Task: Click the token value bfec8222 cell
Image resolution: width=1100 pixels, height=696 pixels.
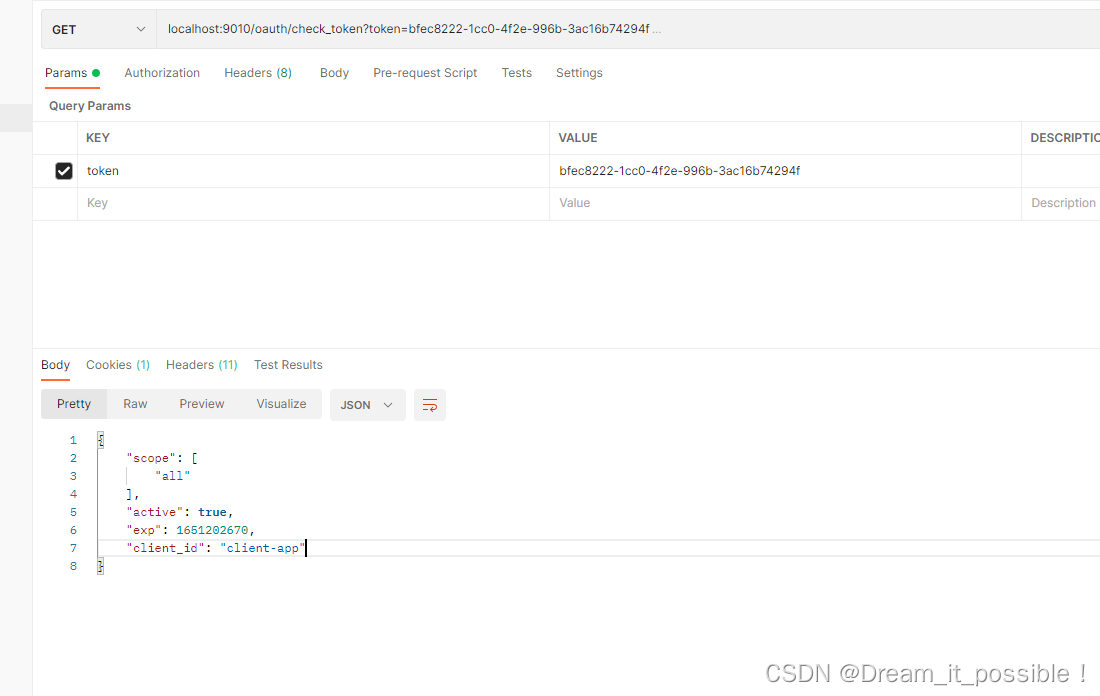Action: point(785,170)
